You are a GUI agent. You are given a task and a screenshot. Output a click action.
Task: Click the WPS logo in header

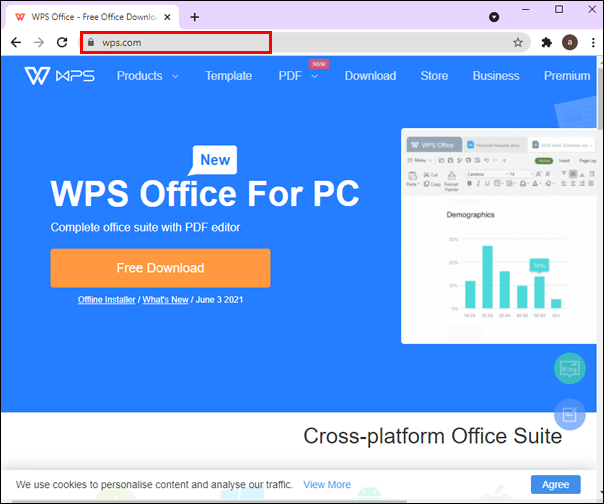pyautogui.click(x=60, y=76)
